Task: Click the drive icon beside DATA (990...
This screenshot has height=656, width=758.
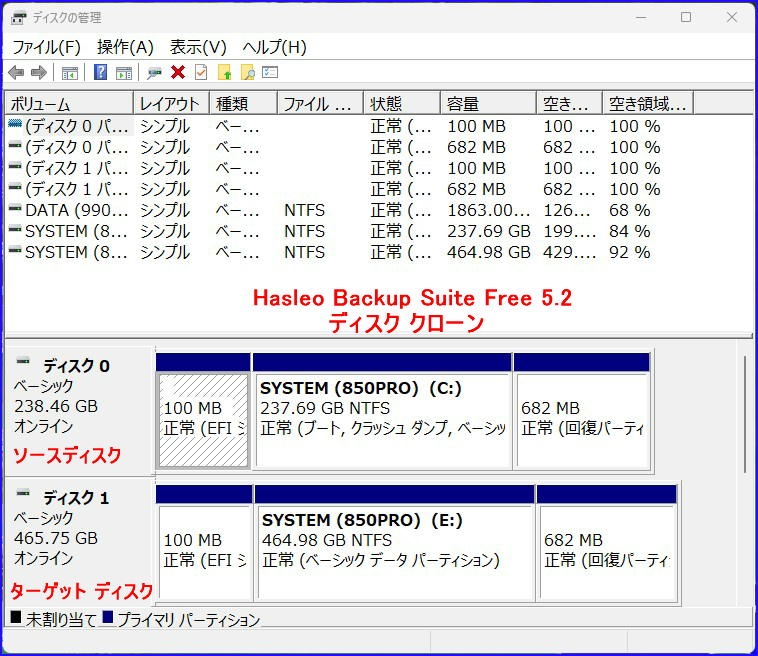Action: [x=15, y=209]
